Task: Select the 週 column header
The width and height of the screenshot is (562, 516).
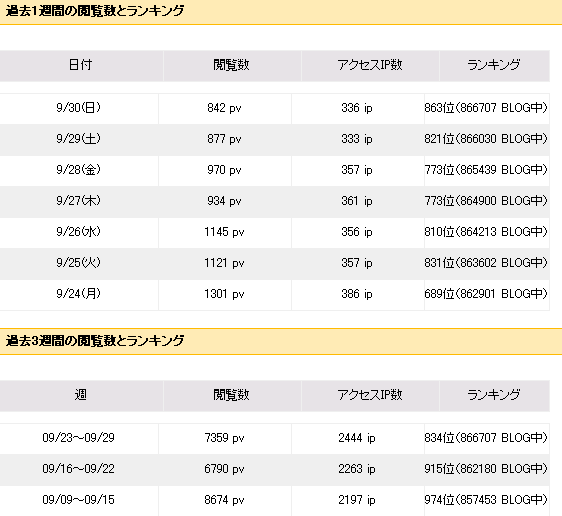Action: point(80,395)
